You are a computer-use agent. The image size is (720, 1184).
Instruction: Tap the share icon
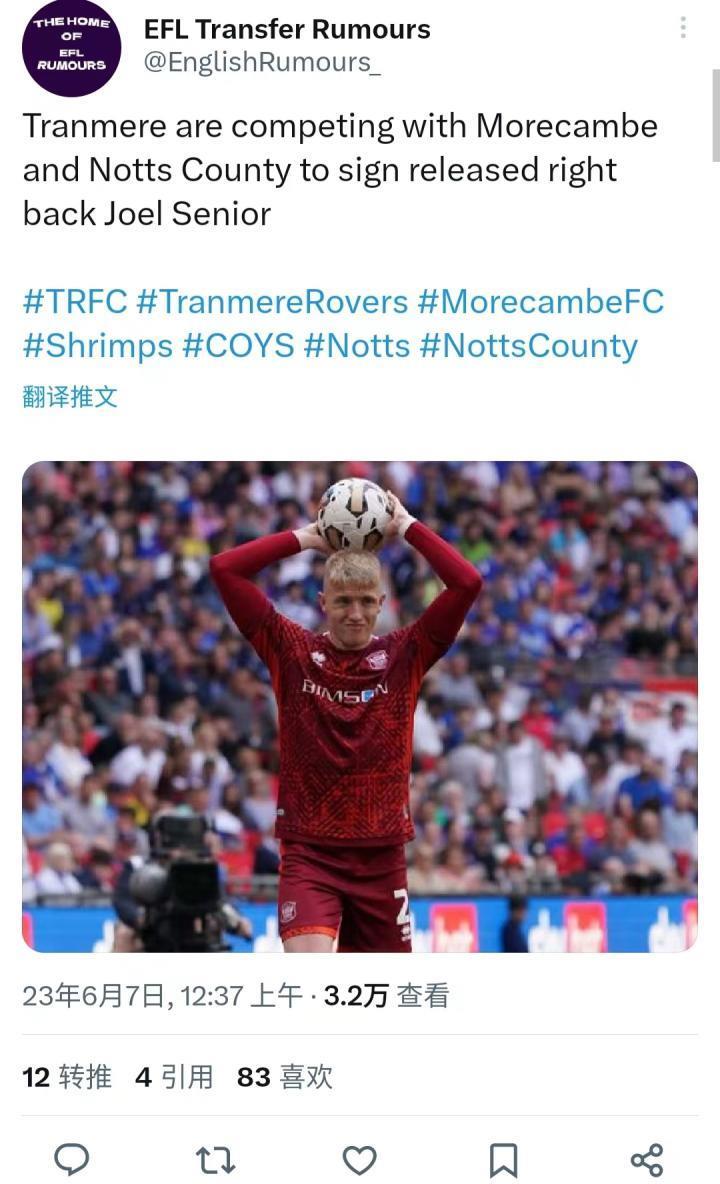pyautogui.click(x=647, y=1160)
